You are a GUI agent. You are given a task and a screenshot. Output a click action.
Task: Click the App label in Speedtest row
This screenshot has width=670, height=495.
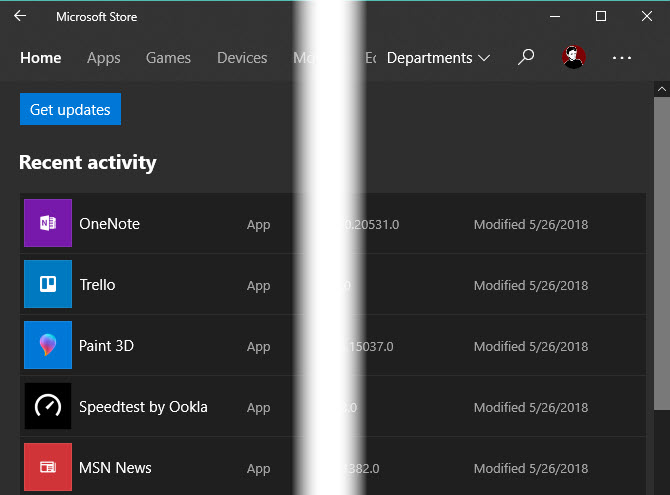tap(259, 409)
